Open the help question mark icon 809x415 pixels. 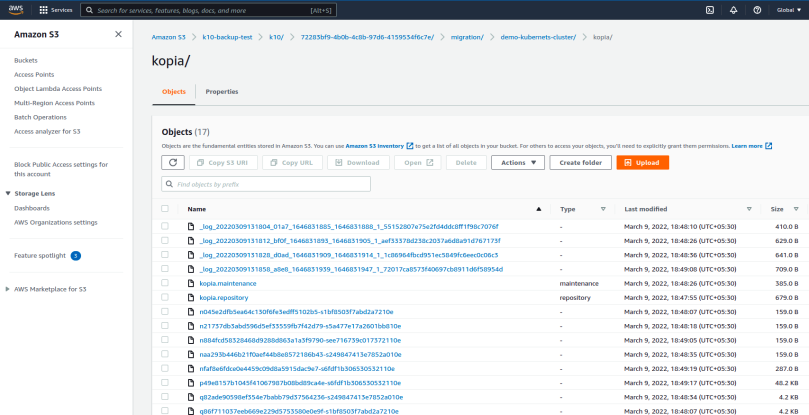click(x=757, y=10)
